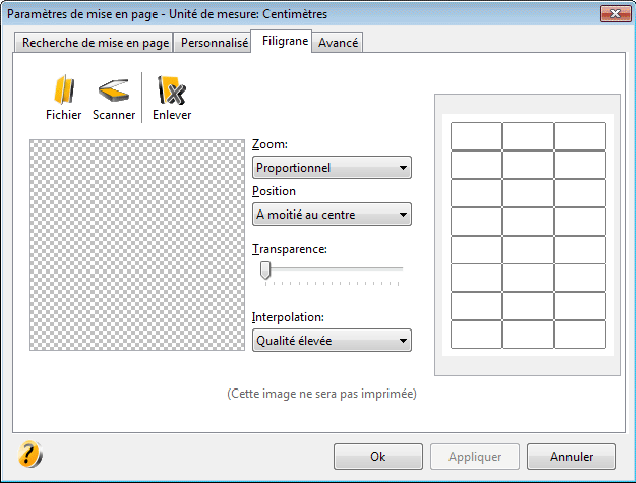The image size is (636, 483).
Task: Select the Filigrane tab
Action: click(x=284, y=41)
